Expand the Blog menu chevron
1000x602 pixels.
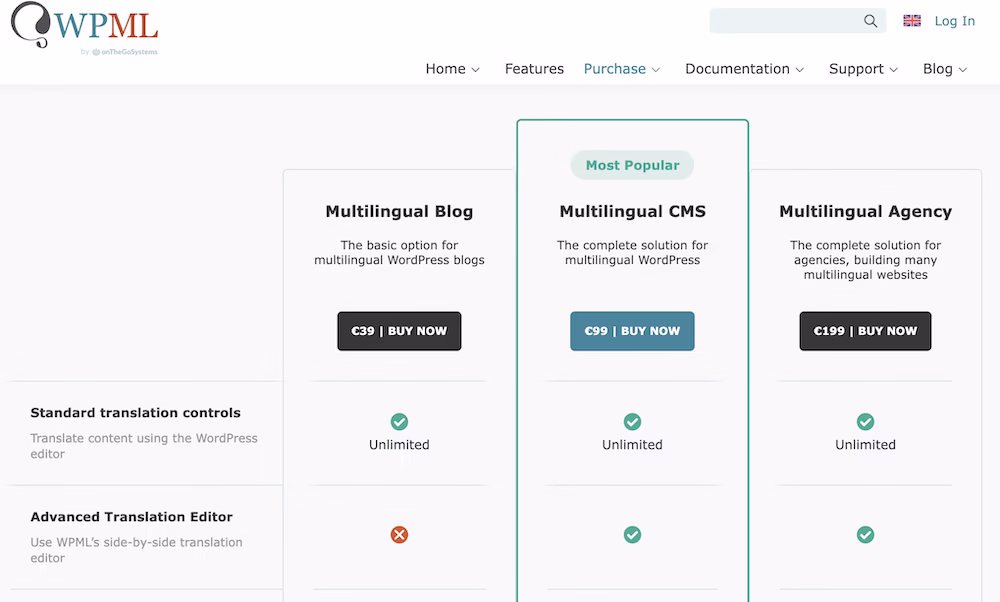coord(963,70)
